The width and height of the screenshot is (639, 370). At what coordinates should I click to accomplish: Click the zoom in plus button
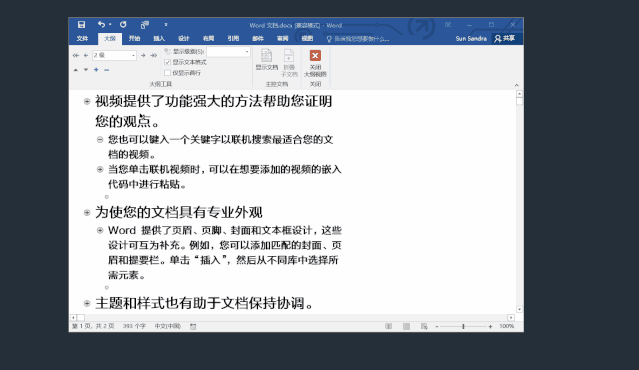[490, 326]
